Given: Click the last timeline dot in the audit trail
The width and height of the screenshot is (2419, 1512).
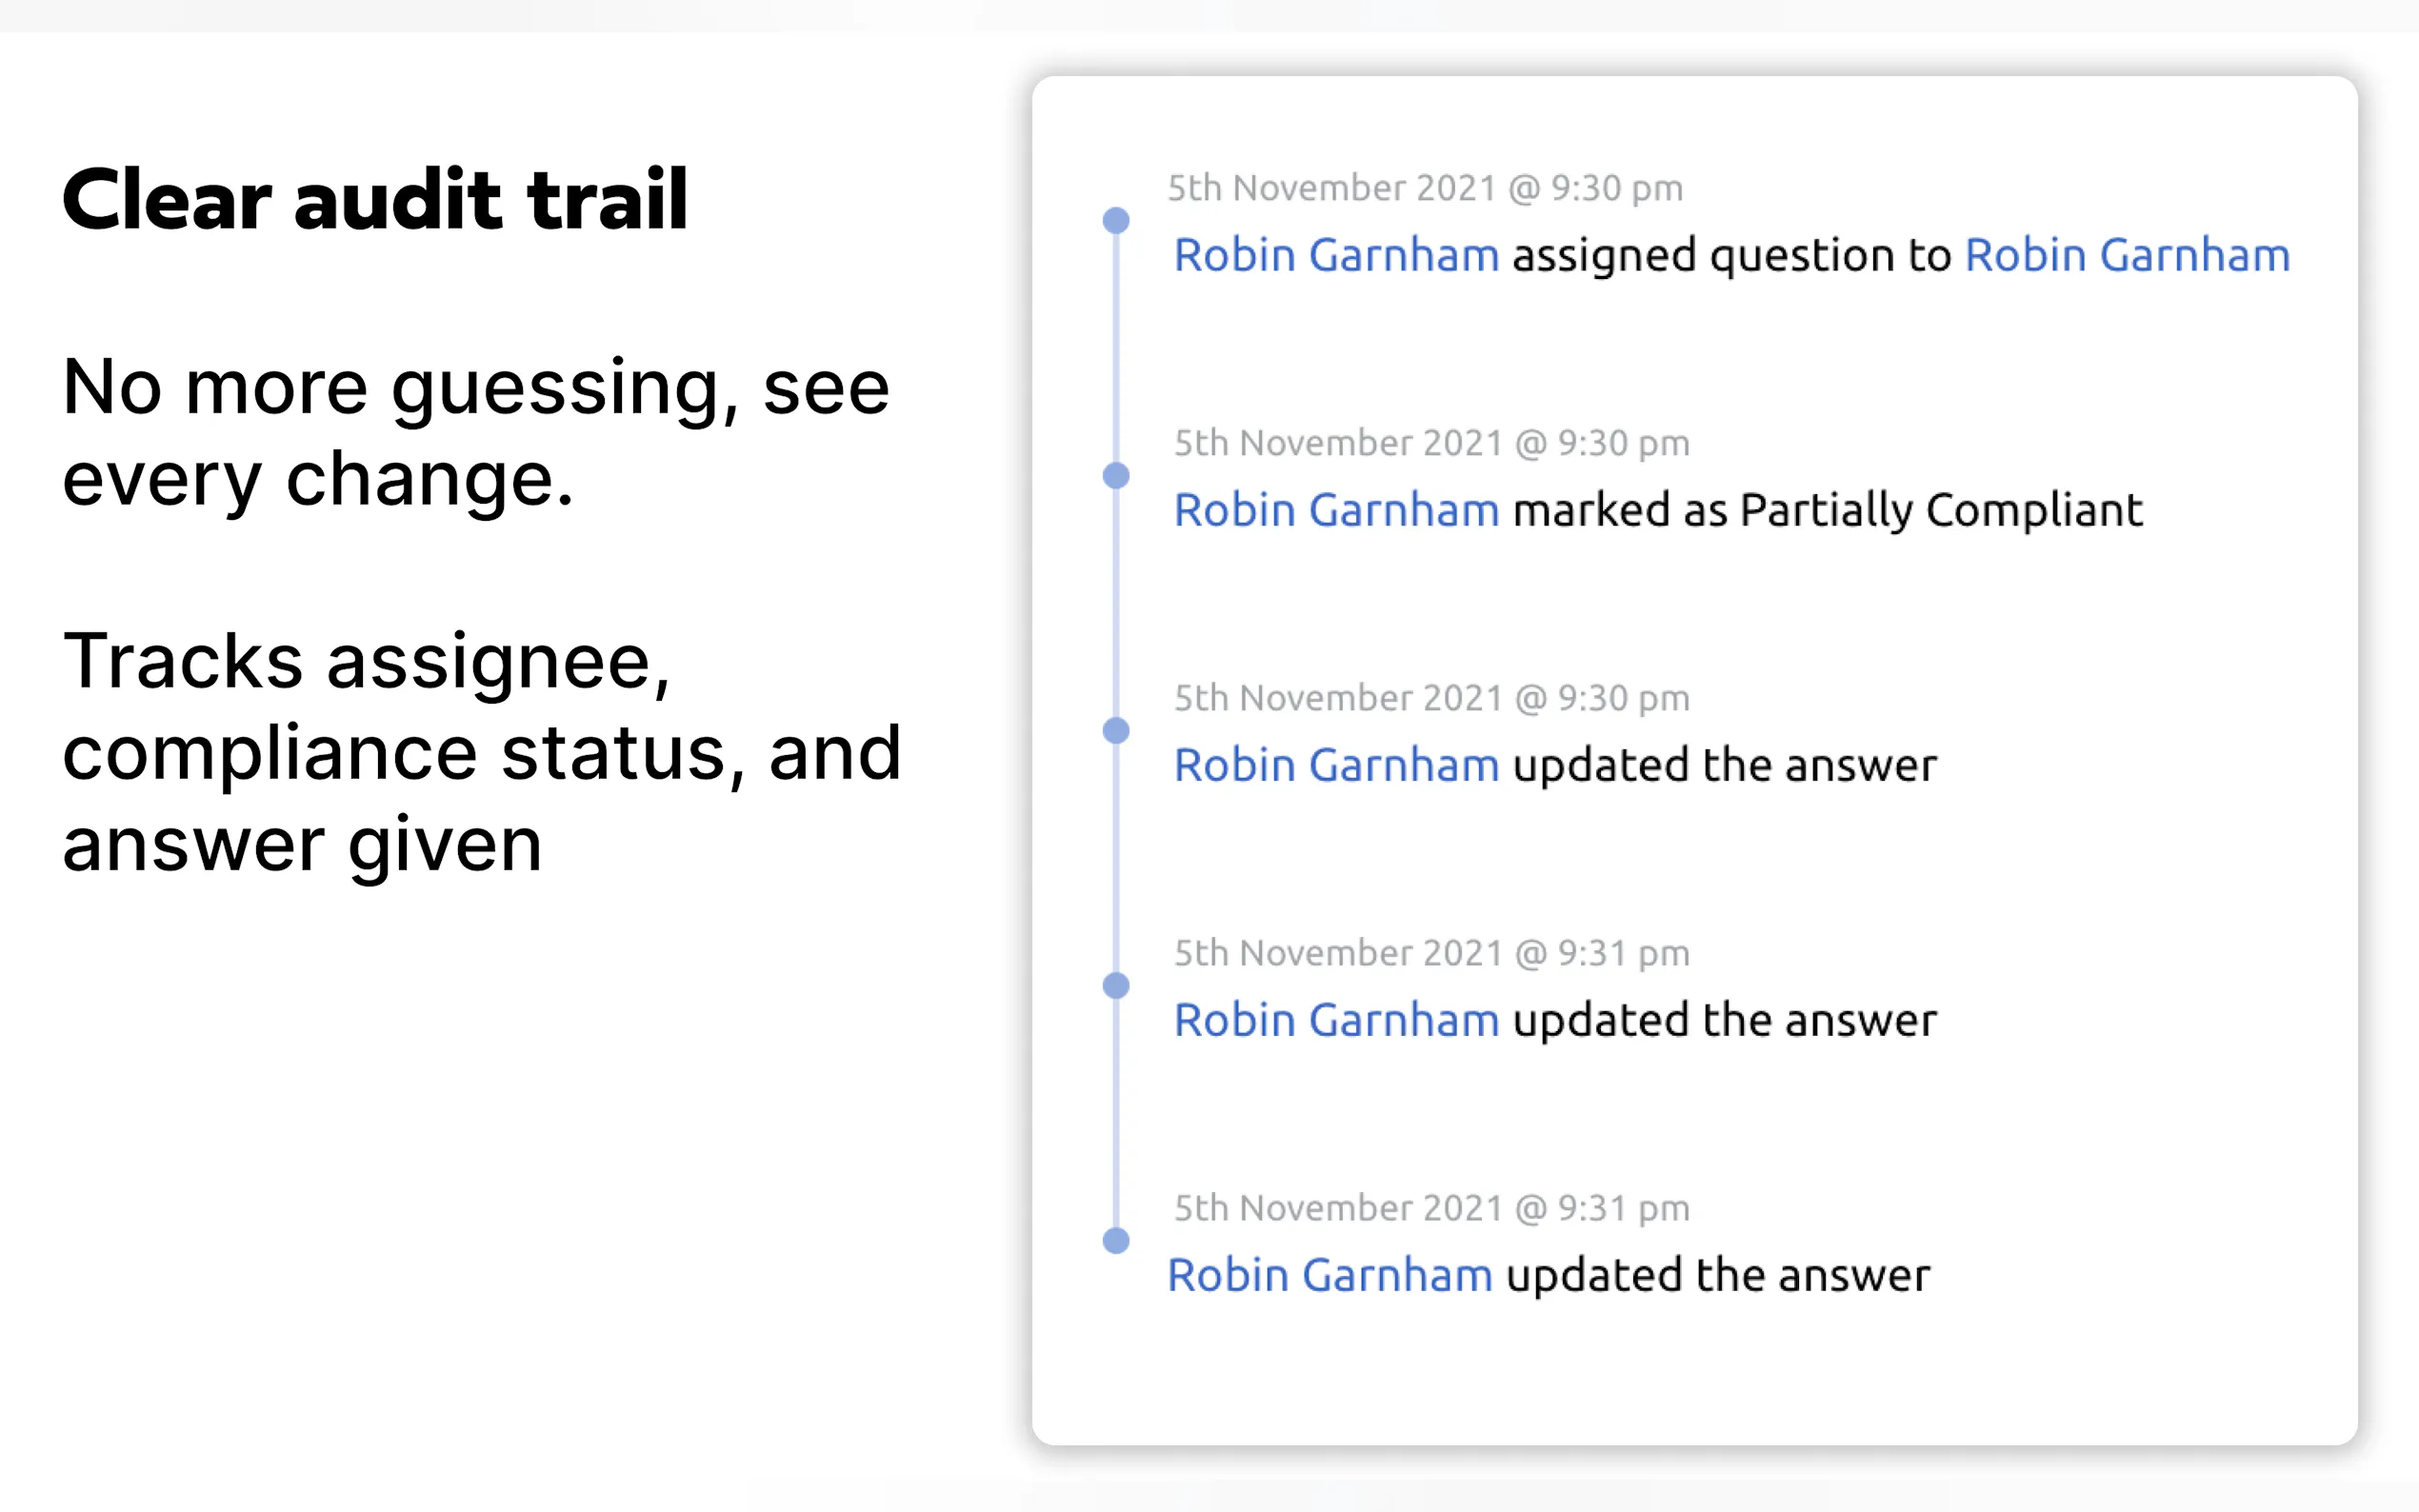Looking at the screenshot, I should click(x=1116, y=1240).
